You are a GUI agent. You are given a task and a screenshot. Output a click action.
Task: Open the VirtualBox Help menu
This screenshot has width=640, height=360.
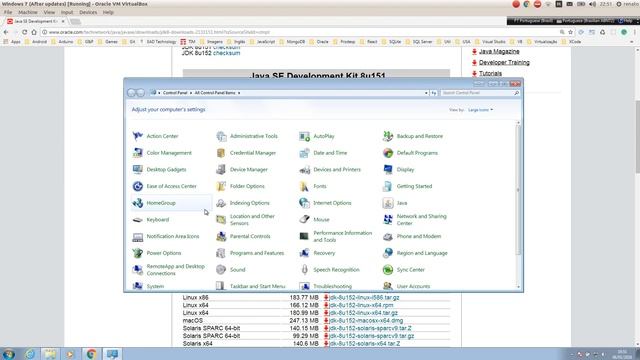[108, 12]
